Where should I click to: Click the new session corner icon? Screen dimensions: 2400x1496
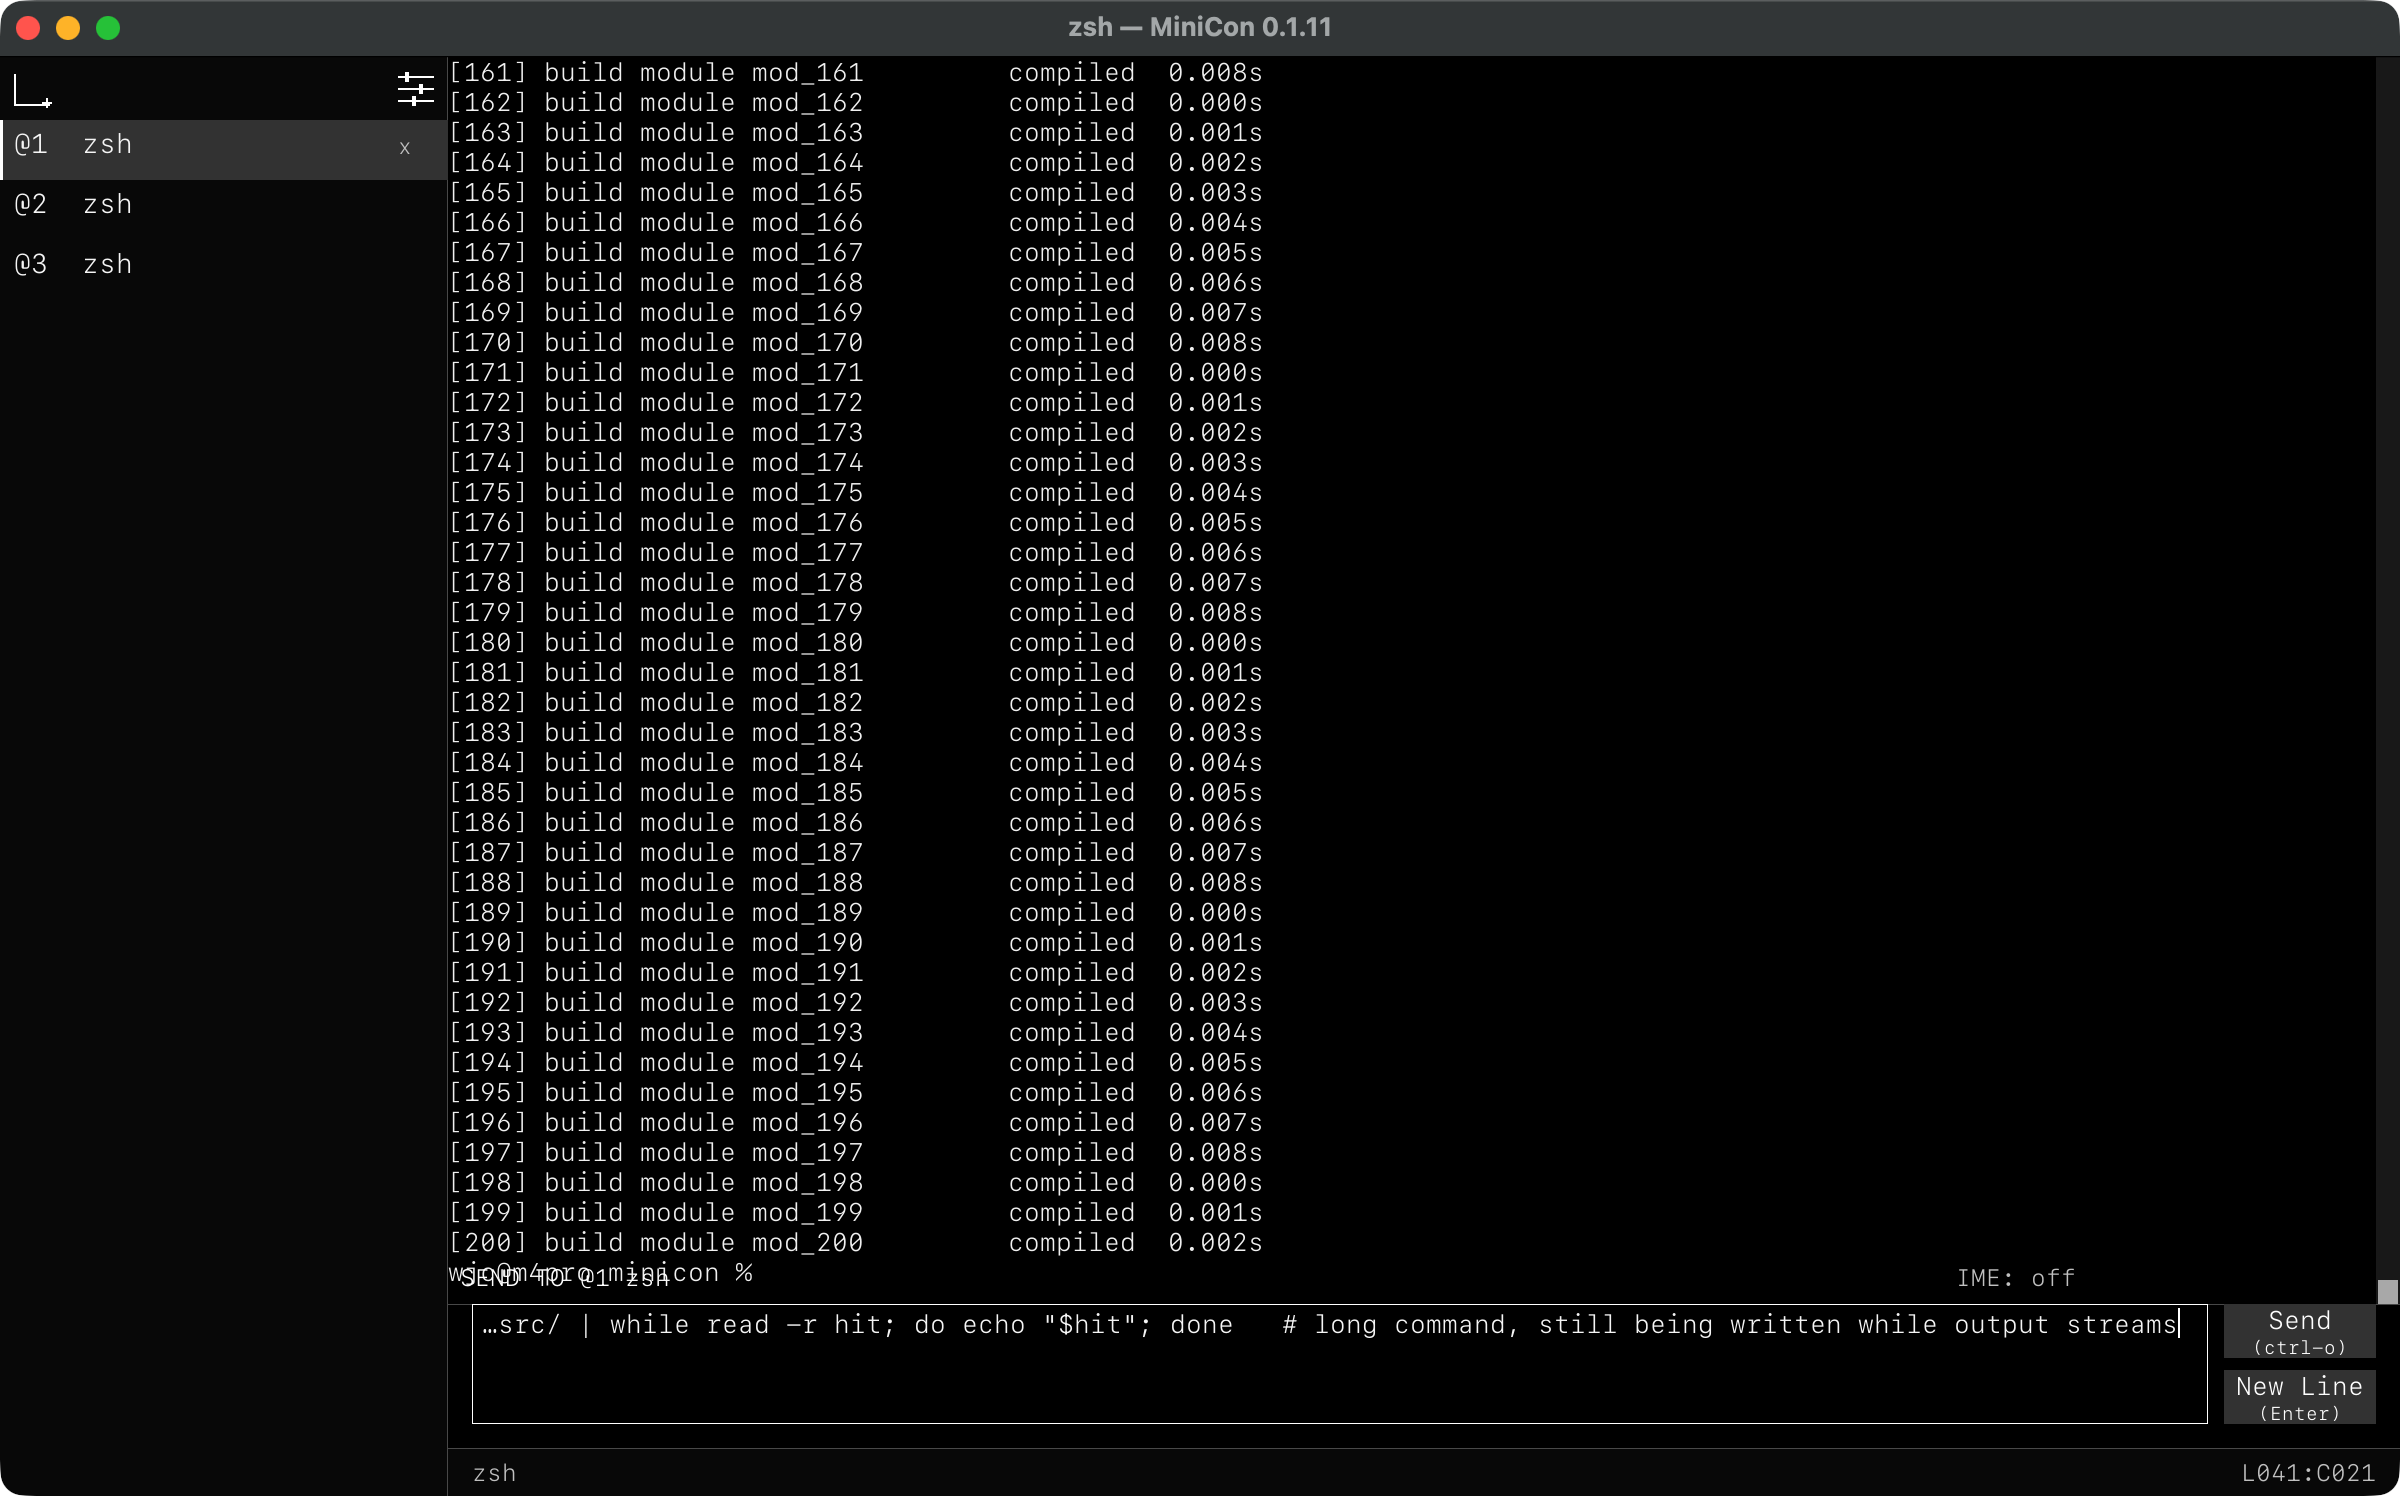pos(33,90)
